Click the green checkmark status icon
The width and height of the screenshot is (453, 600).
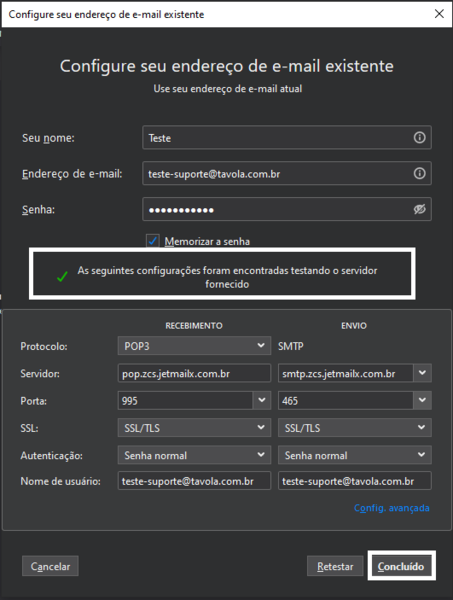(62, 276)
